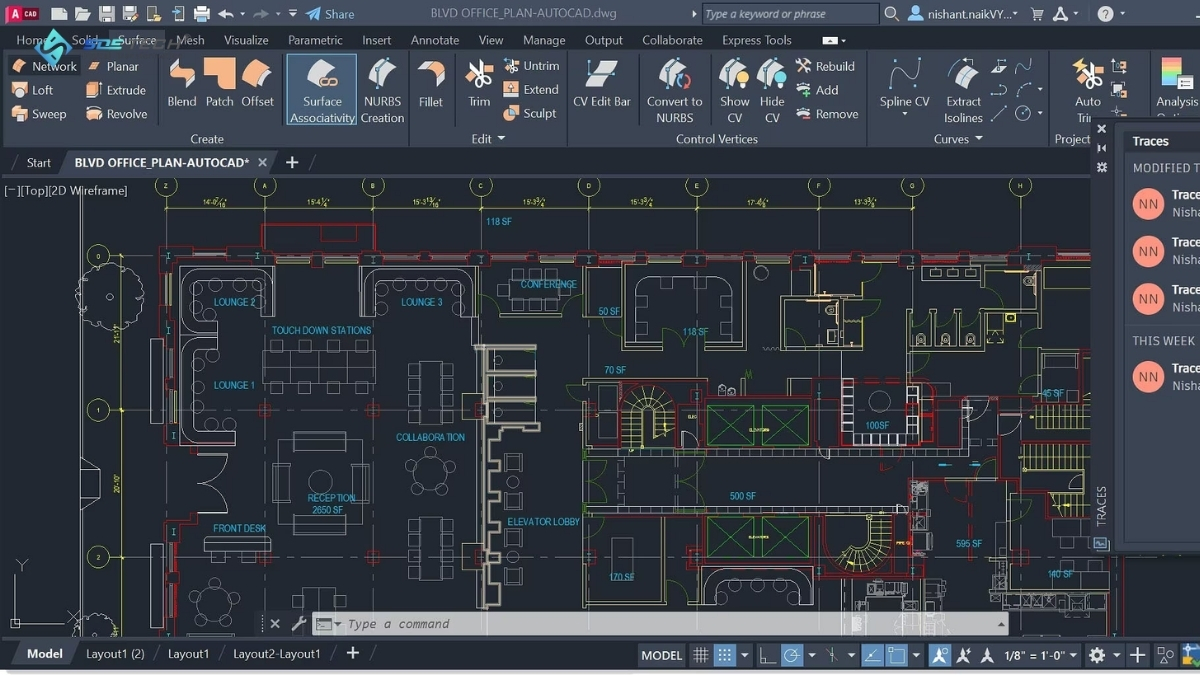Click the Blend surface tool
This screenshot has width=1200, height=675.
[182, 83]
